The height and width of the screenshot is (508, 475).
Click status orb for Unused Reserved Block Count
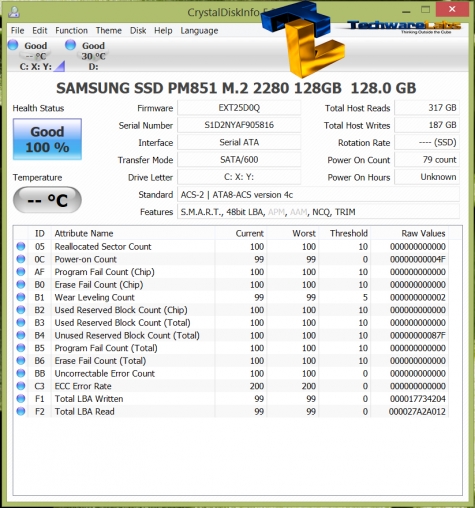coord(21,335)
